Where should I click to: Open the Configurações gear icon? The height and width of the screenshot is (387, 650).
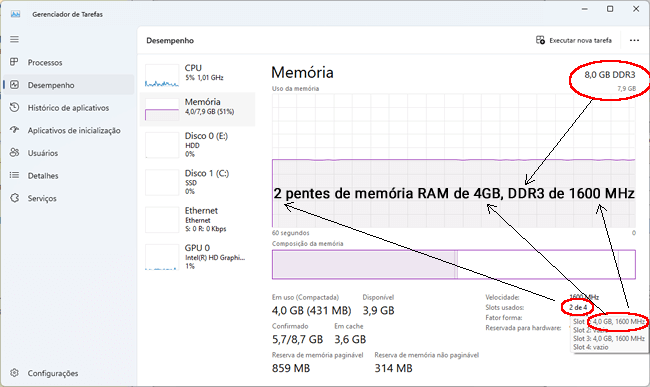15,373
